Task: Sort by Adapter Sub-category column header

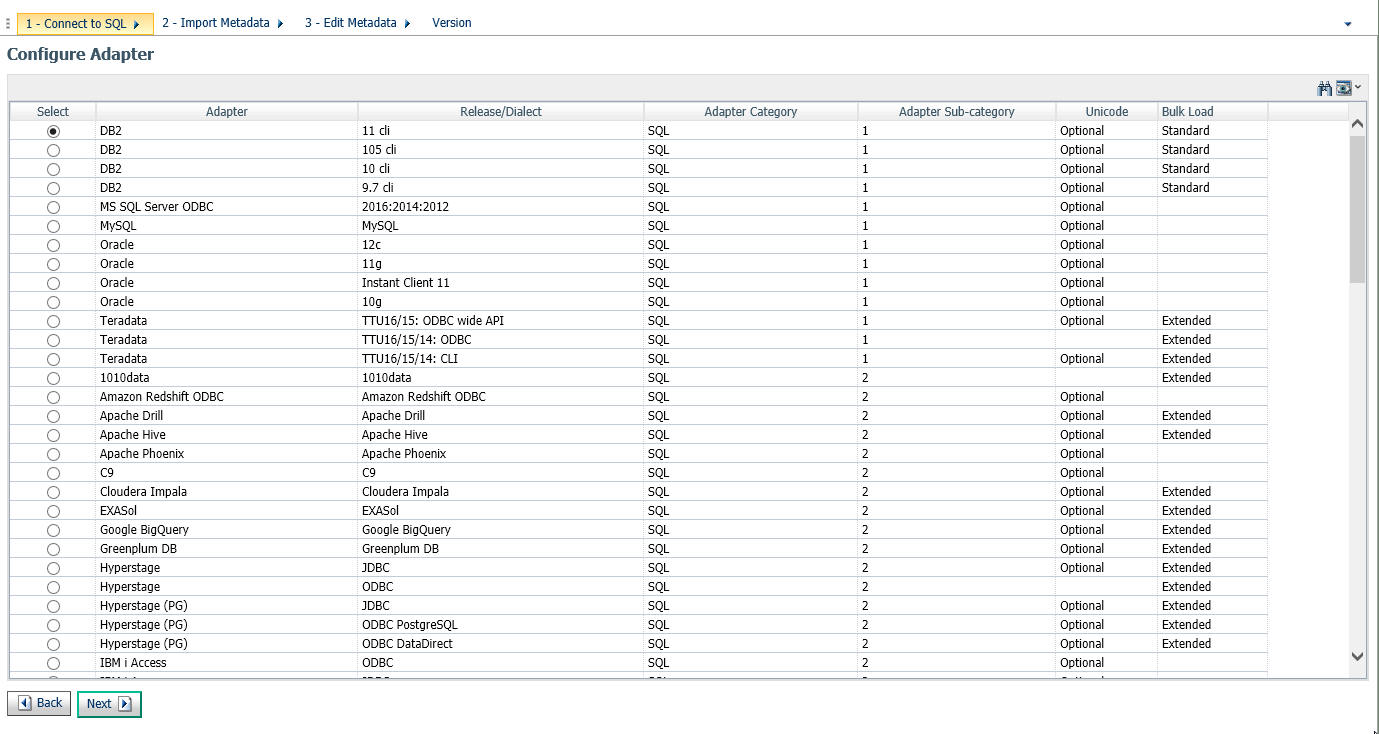Action: (957, 112)
